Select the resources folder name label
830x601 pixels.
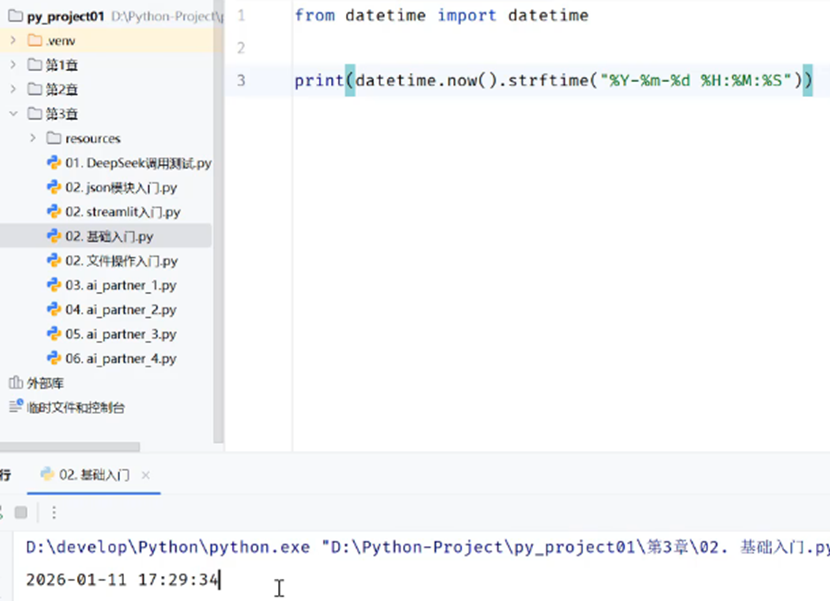(x=93, y=139)
